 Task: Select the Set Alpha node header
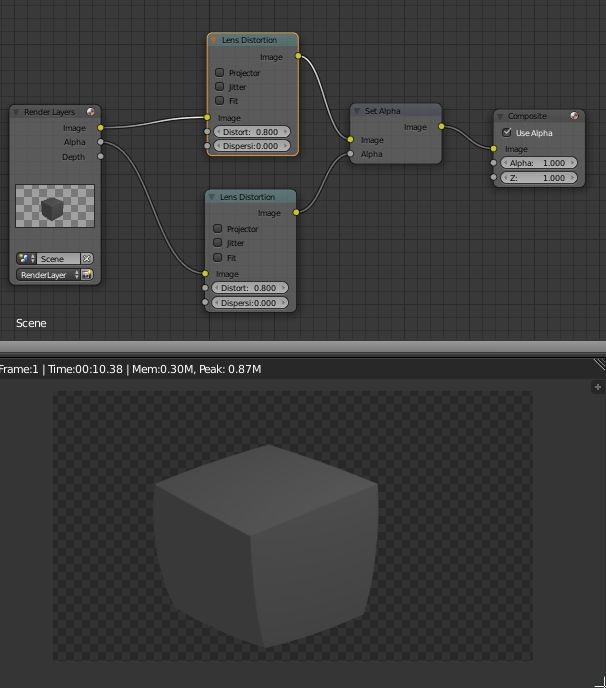[396, 111]
